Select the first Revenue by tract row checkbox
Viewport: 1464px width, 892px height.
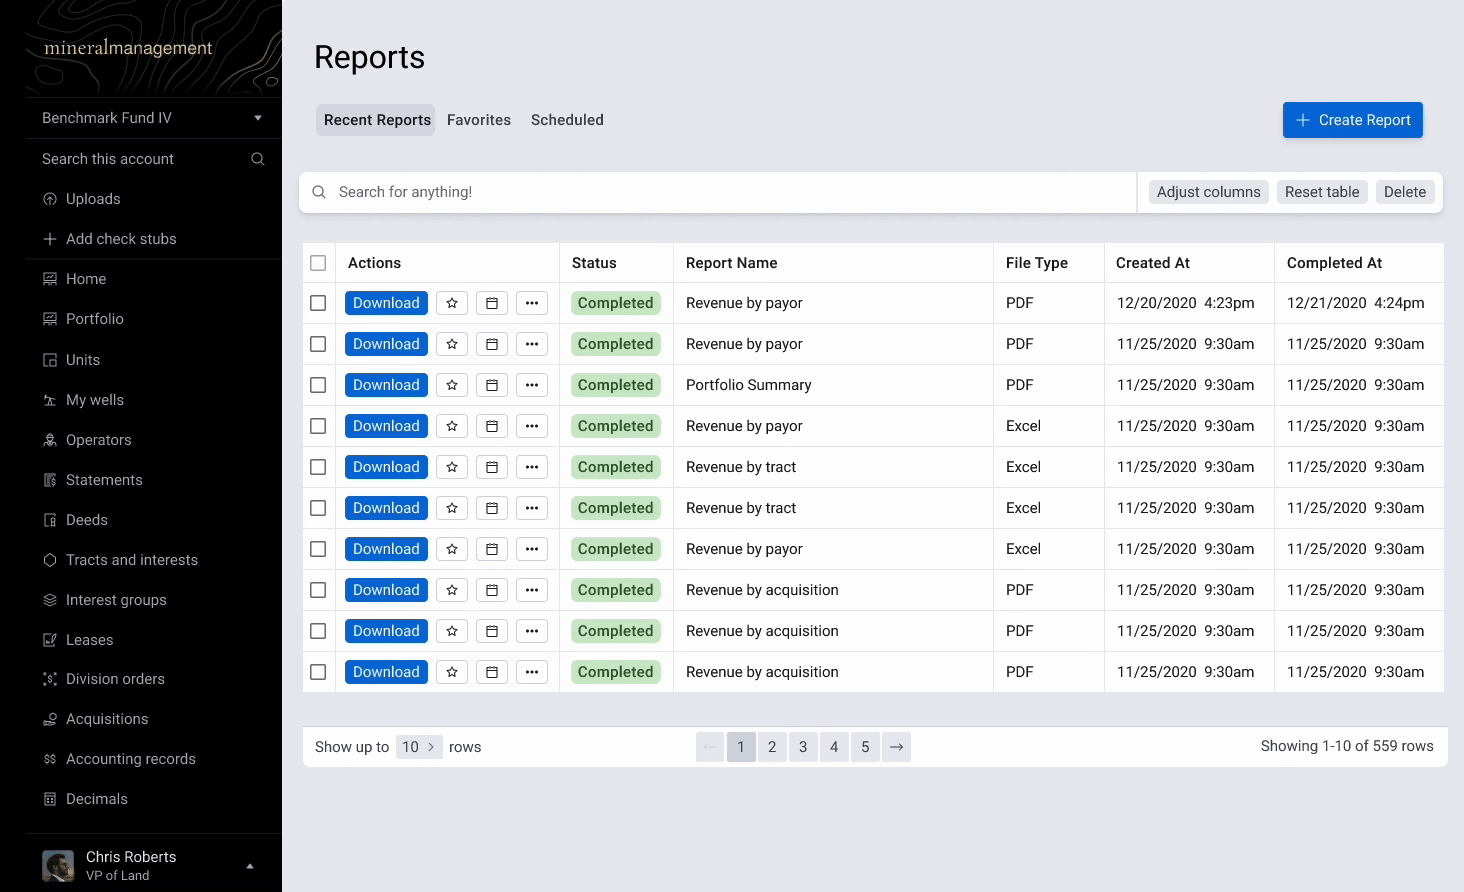318,467
